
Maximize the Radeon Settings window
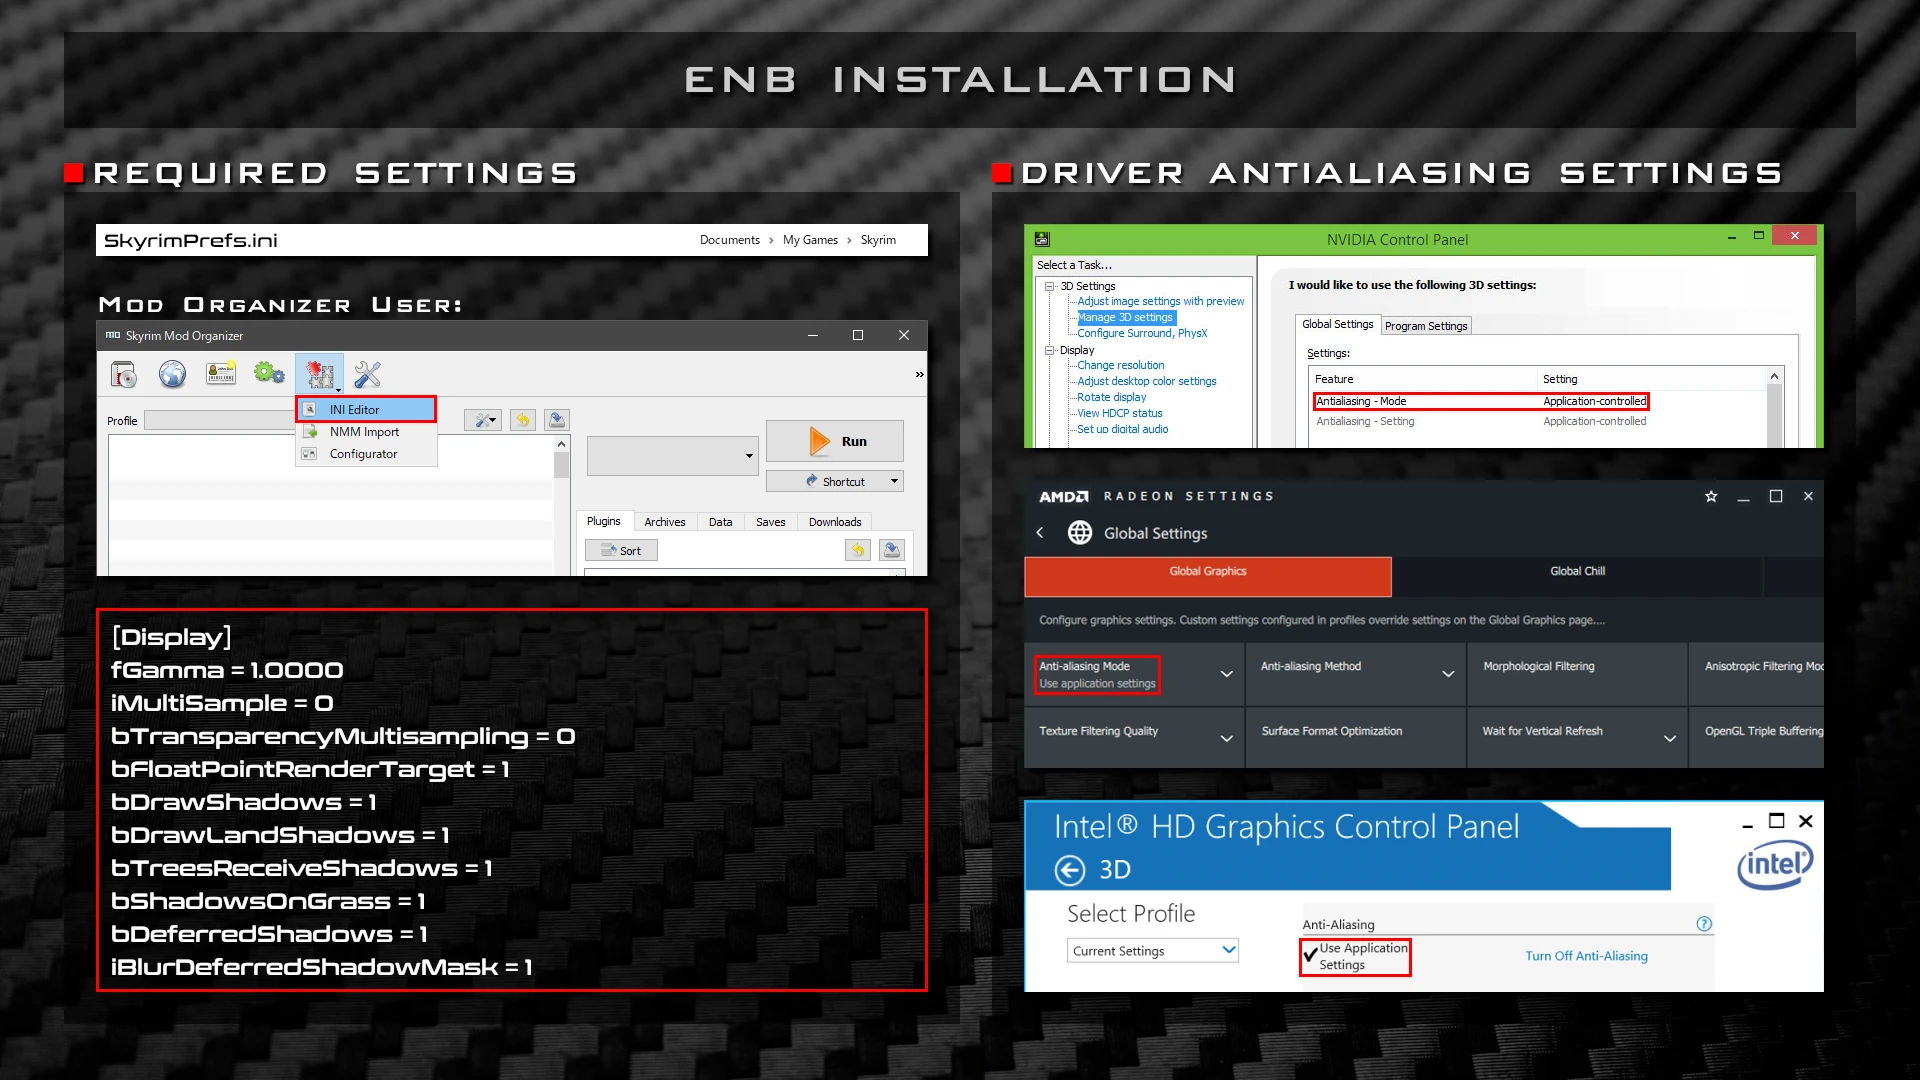1776,496
